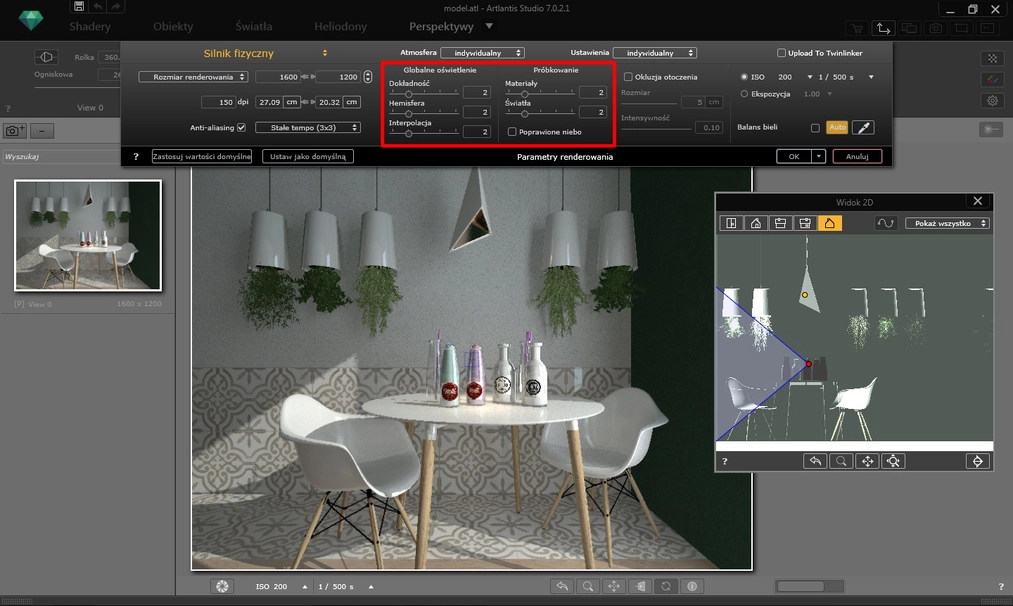Select the Ekspozycja radio button

(744, 94)
